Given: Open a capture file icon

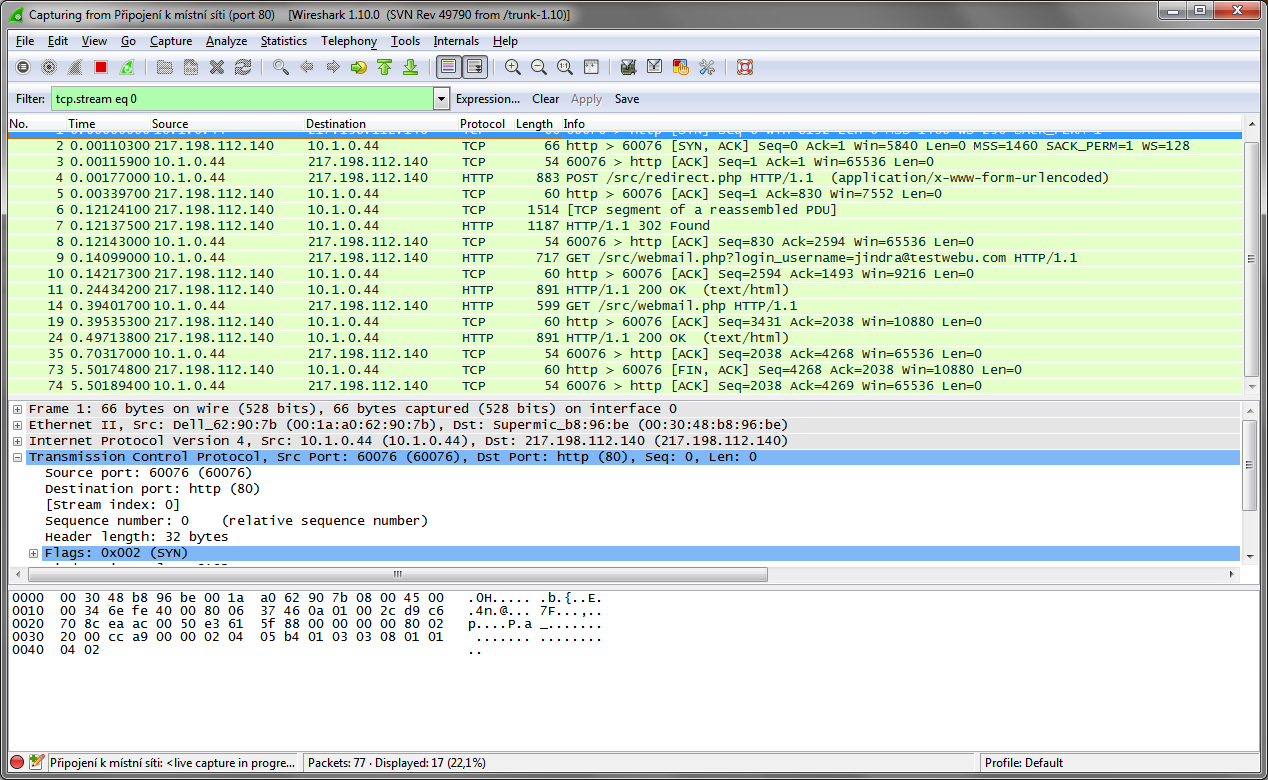Looking at the screenshot, I should point(165,67).
